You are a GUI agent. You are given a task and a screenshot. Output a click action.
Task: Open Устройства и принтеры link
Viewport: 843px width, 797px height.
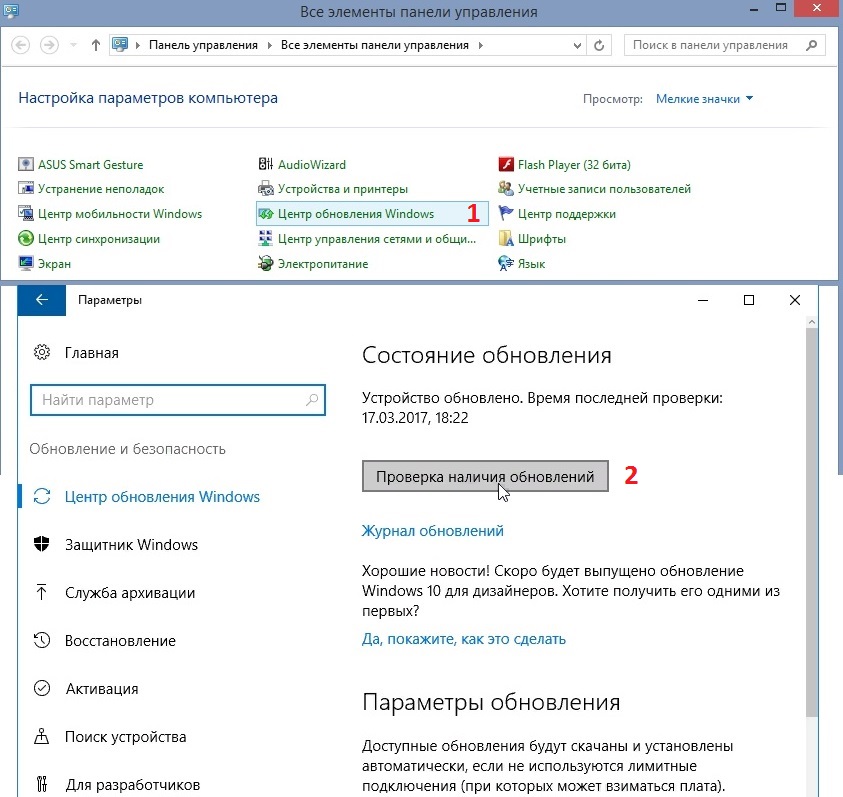(x=343, y=189)
